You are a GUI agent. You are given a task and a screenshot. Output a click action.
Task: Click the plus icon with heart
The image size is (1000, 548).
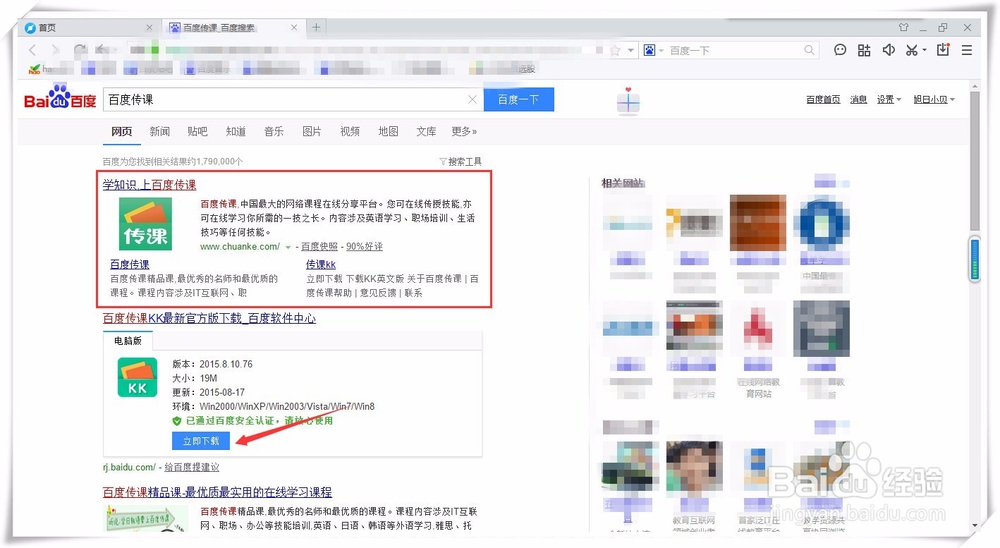pyautogui.click(x=628, y=101)
